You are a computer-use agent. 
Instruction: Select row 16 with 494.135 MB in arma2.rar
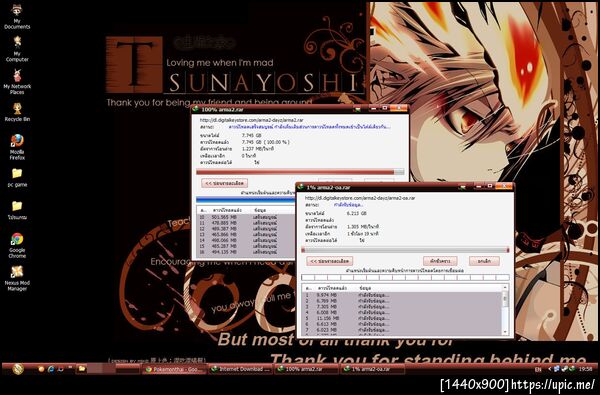[246, 252]
